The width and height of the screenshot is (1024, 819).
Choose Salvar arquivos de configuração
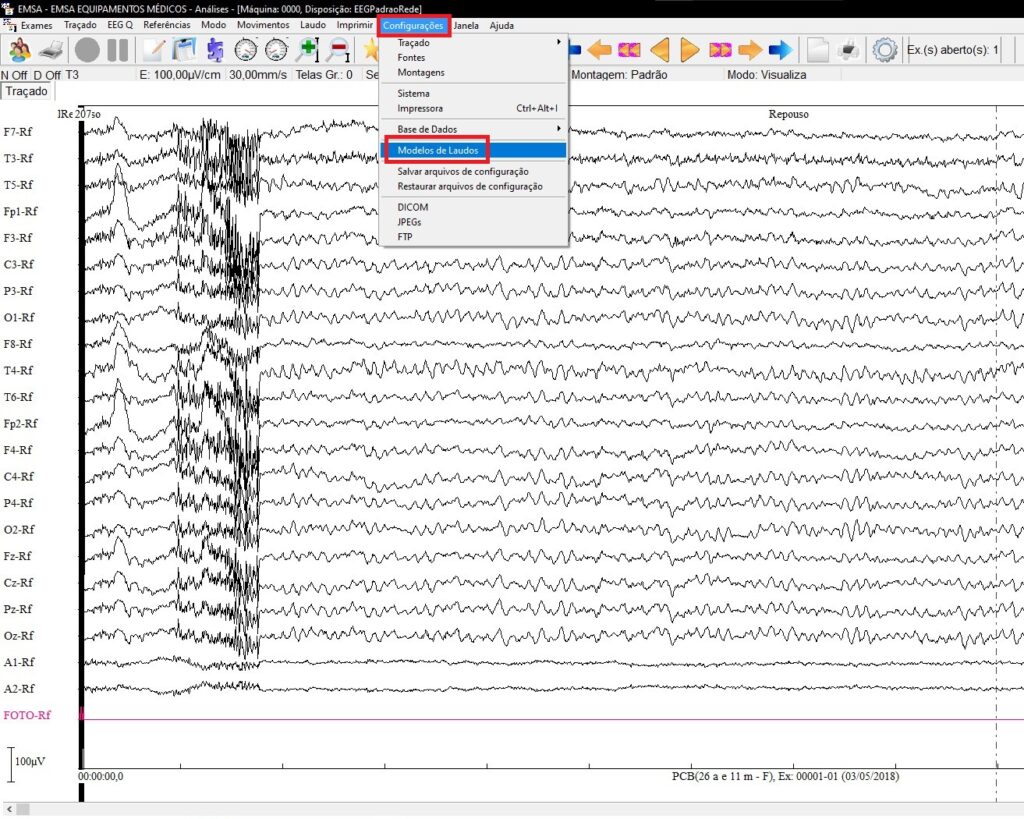coord(462,172)
